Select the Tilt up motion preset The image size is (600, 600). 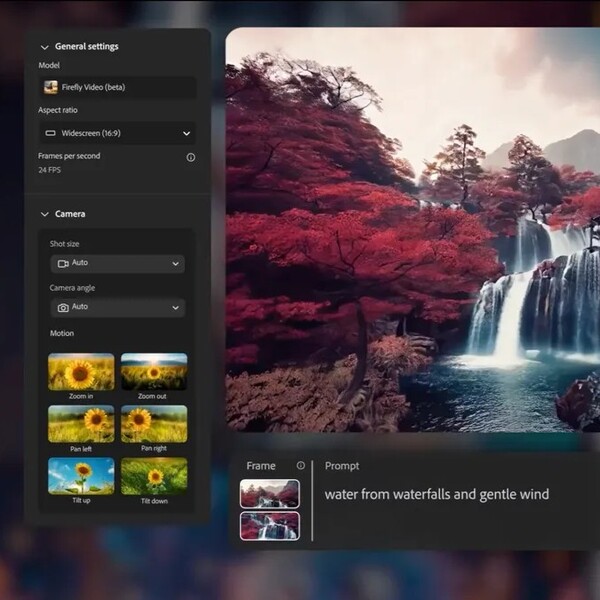(81, 476)
